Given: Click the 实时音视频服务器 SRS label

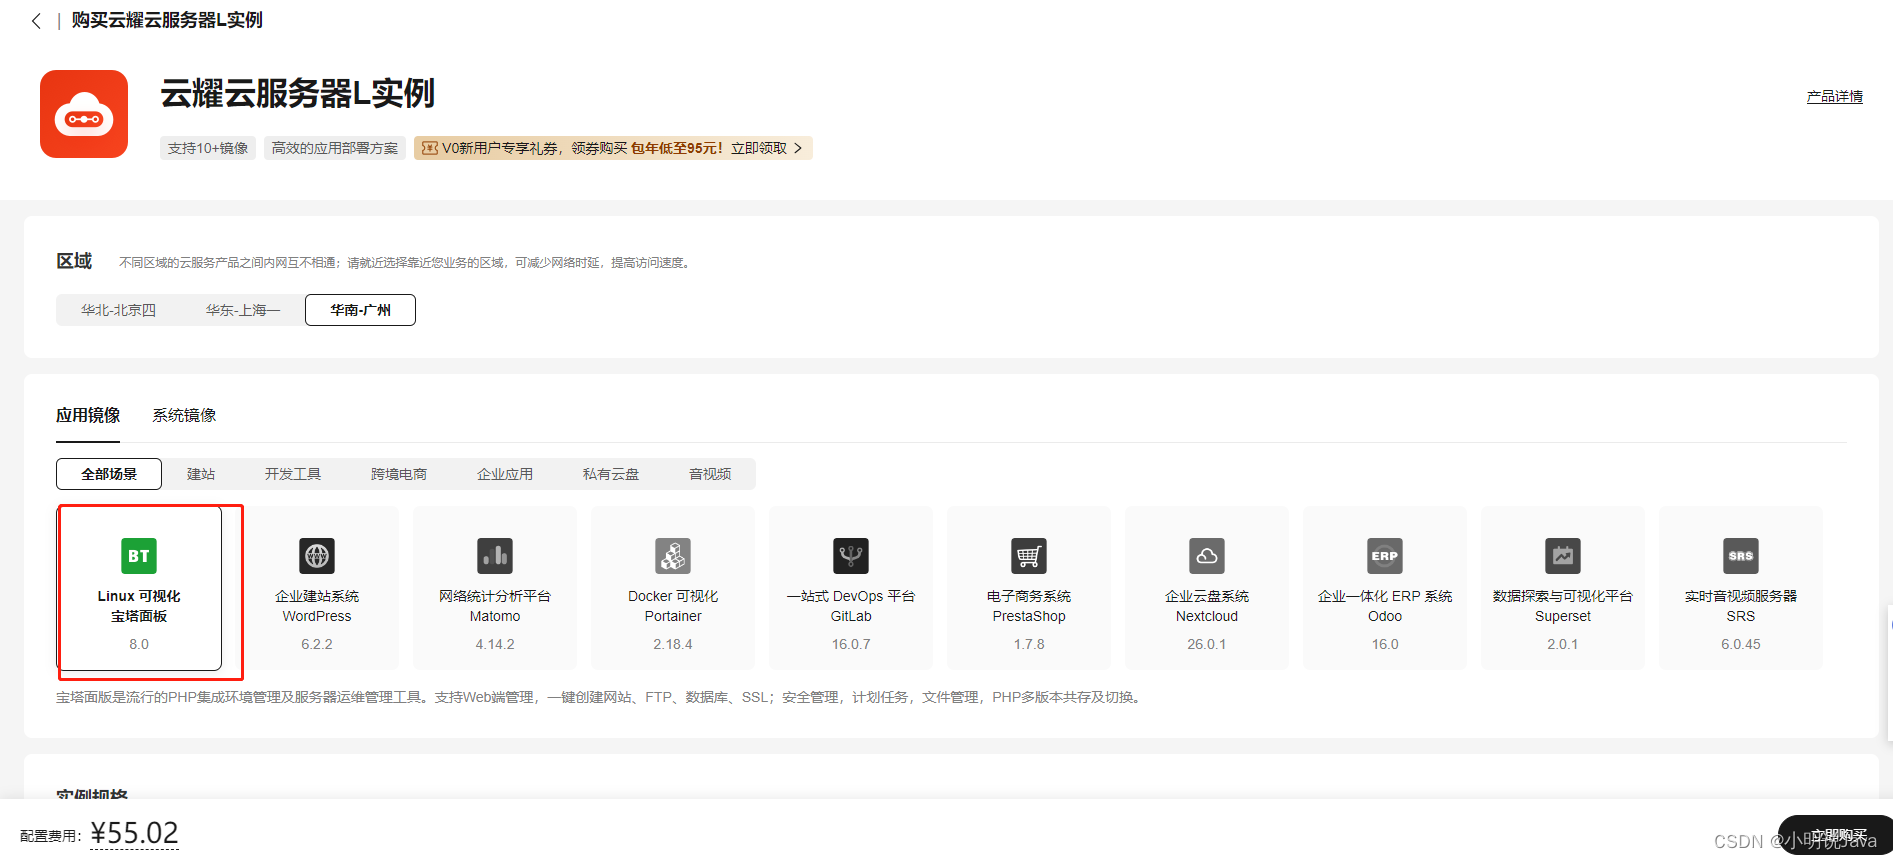Looking at the screenshot, I should tap(1741, 606).
